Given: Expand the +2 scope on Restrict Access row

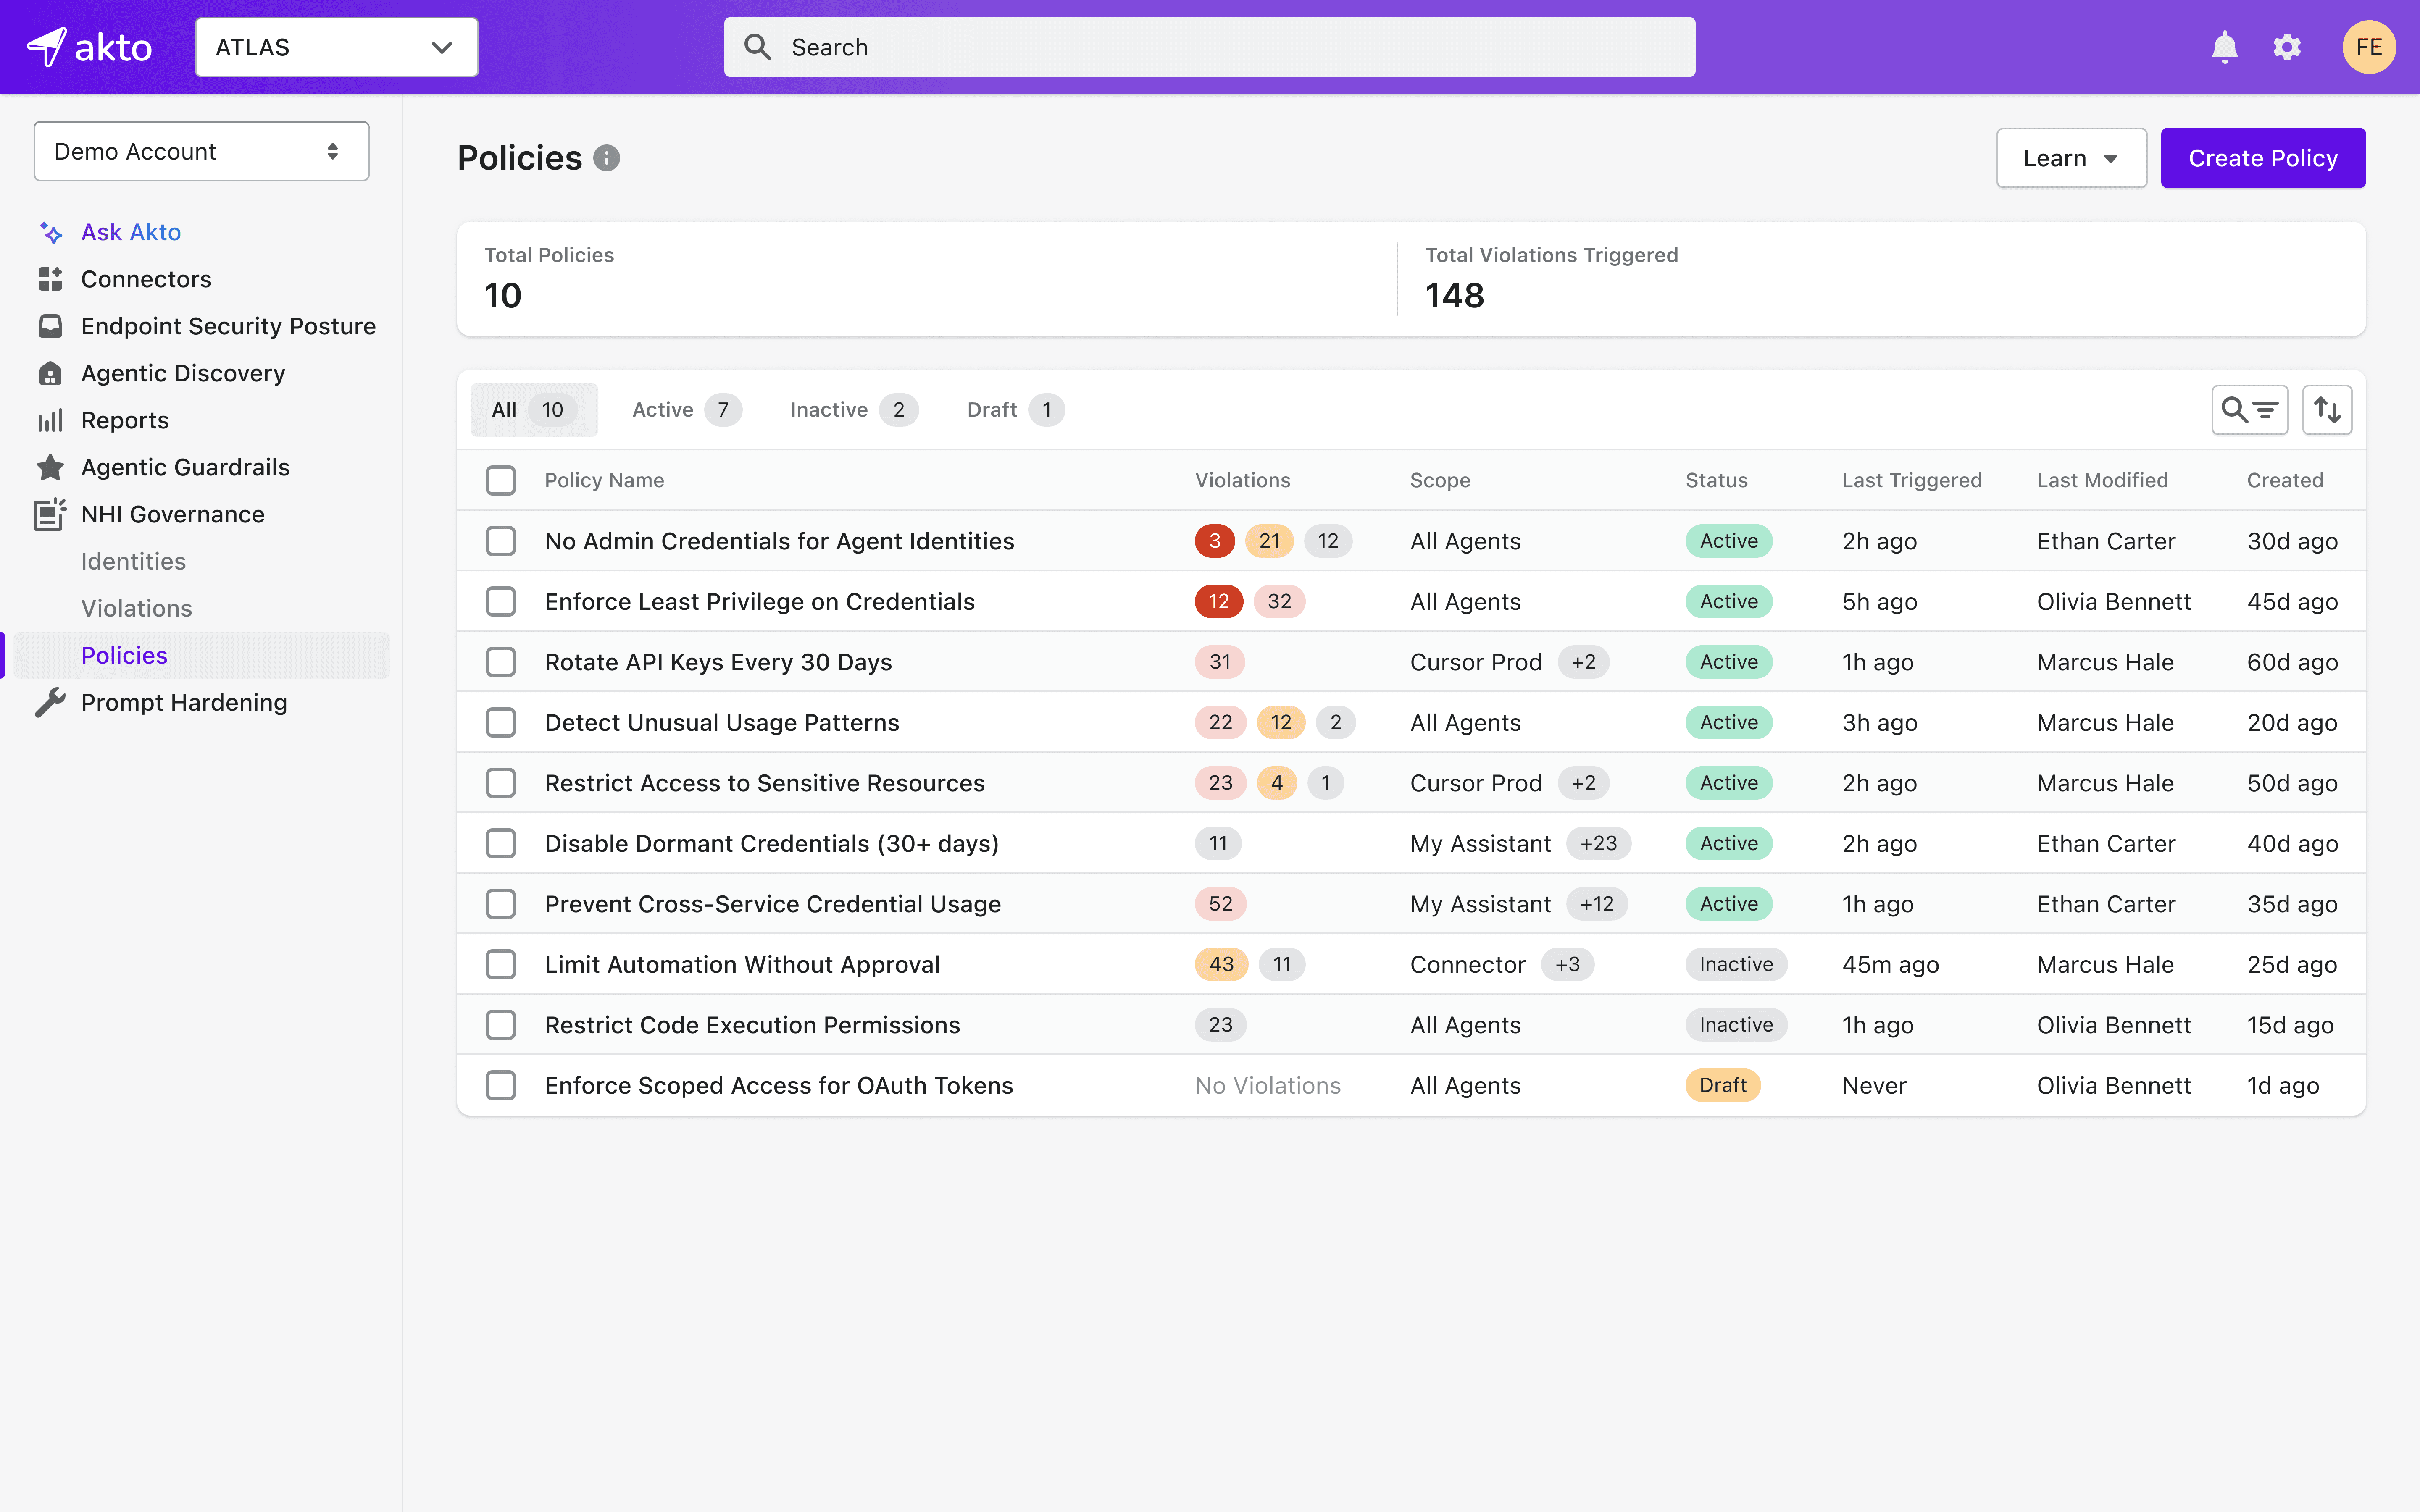Looking at the screenshot, I should click(1584, 783).
